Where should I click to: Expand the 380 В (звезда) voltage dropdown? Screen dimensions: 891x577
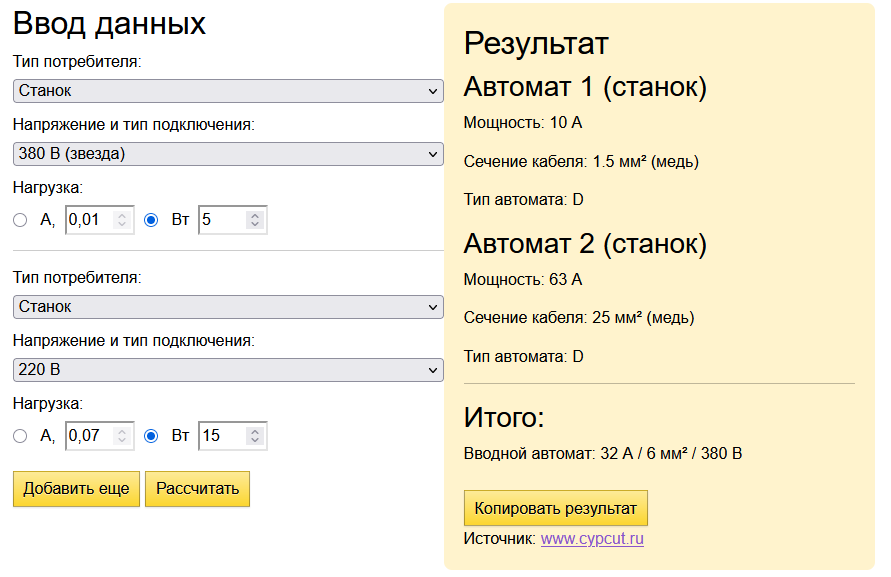point(228,154)
